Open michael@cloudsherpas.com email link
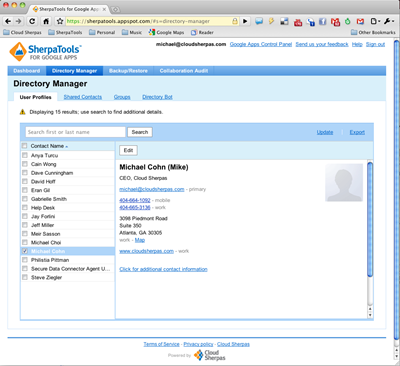Image resolution: width=400 pixels, height=366 pixels. 152,189
